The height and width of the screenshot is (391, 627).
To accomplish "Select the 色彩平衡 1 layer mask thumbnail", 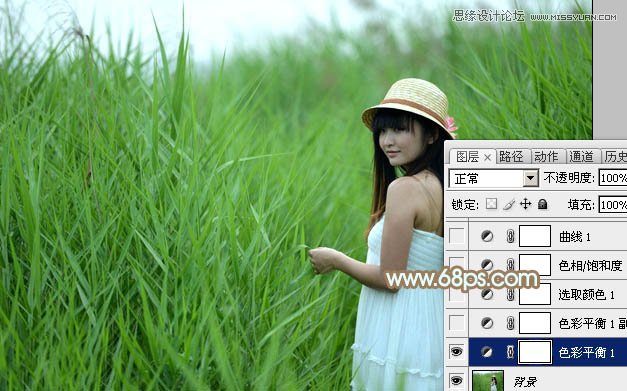I will [535, 352].
